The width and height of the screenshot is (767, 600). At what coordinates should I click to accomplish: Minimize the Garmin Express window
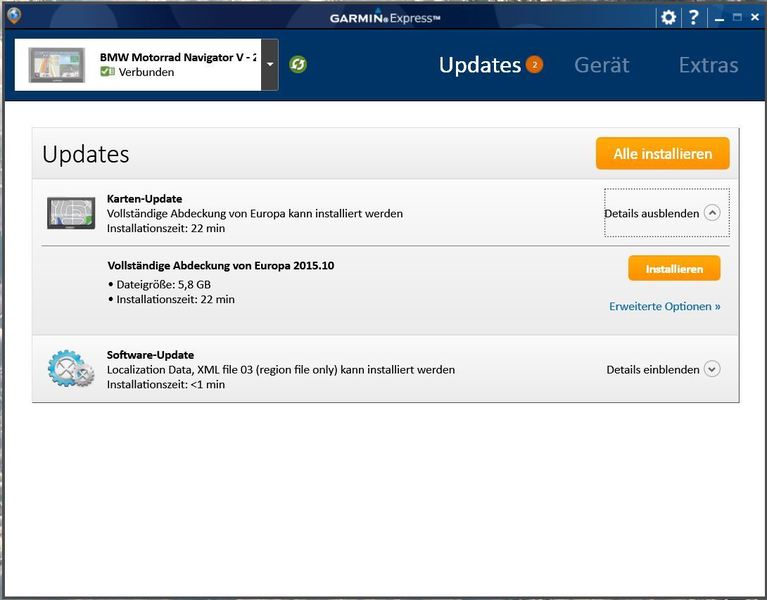(719, 17)
